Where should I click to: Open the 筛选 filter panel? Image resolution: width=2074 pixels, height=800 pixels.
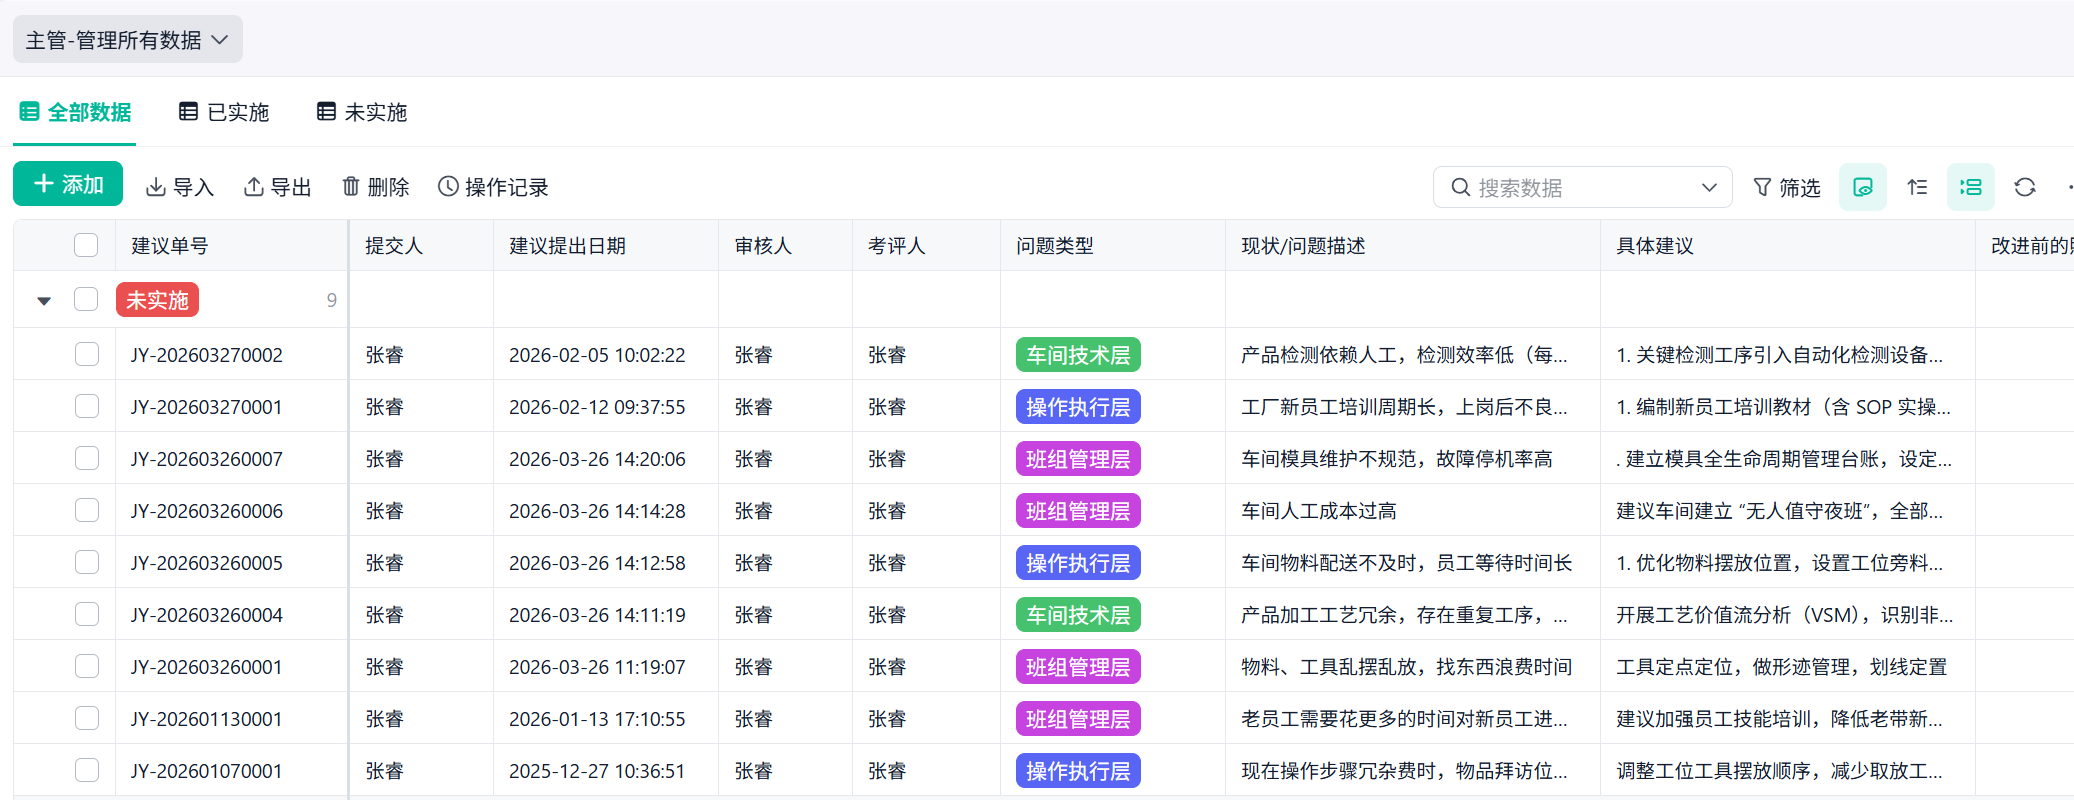[x=1786, y=187]
